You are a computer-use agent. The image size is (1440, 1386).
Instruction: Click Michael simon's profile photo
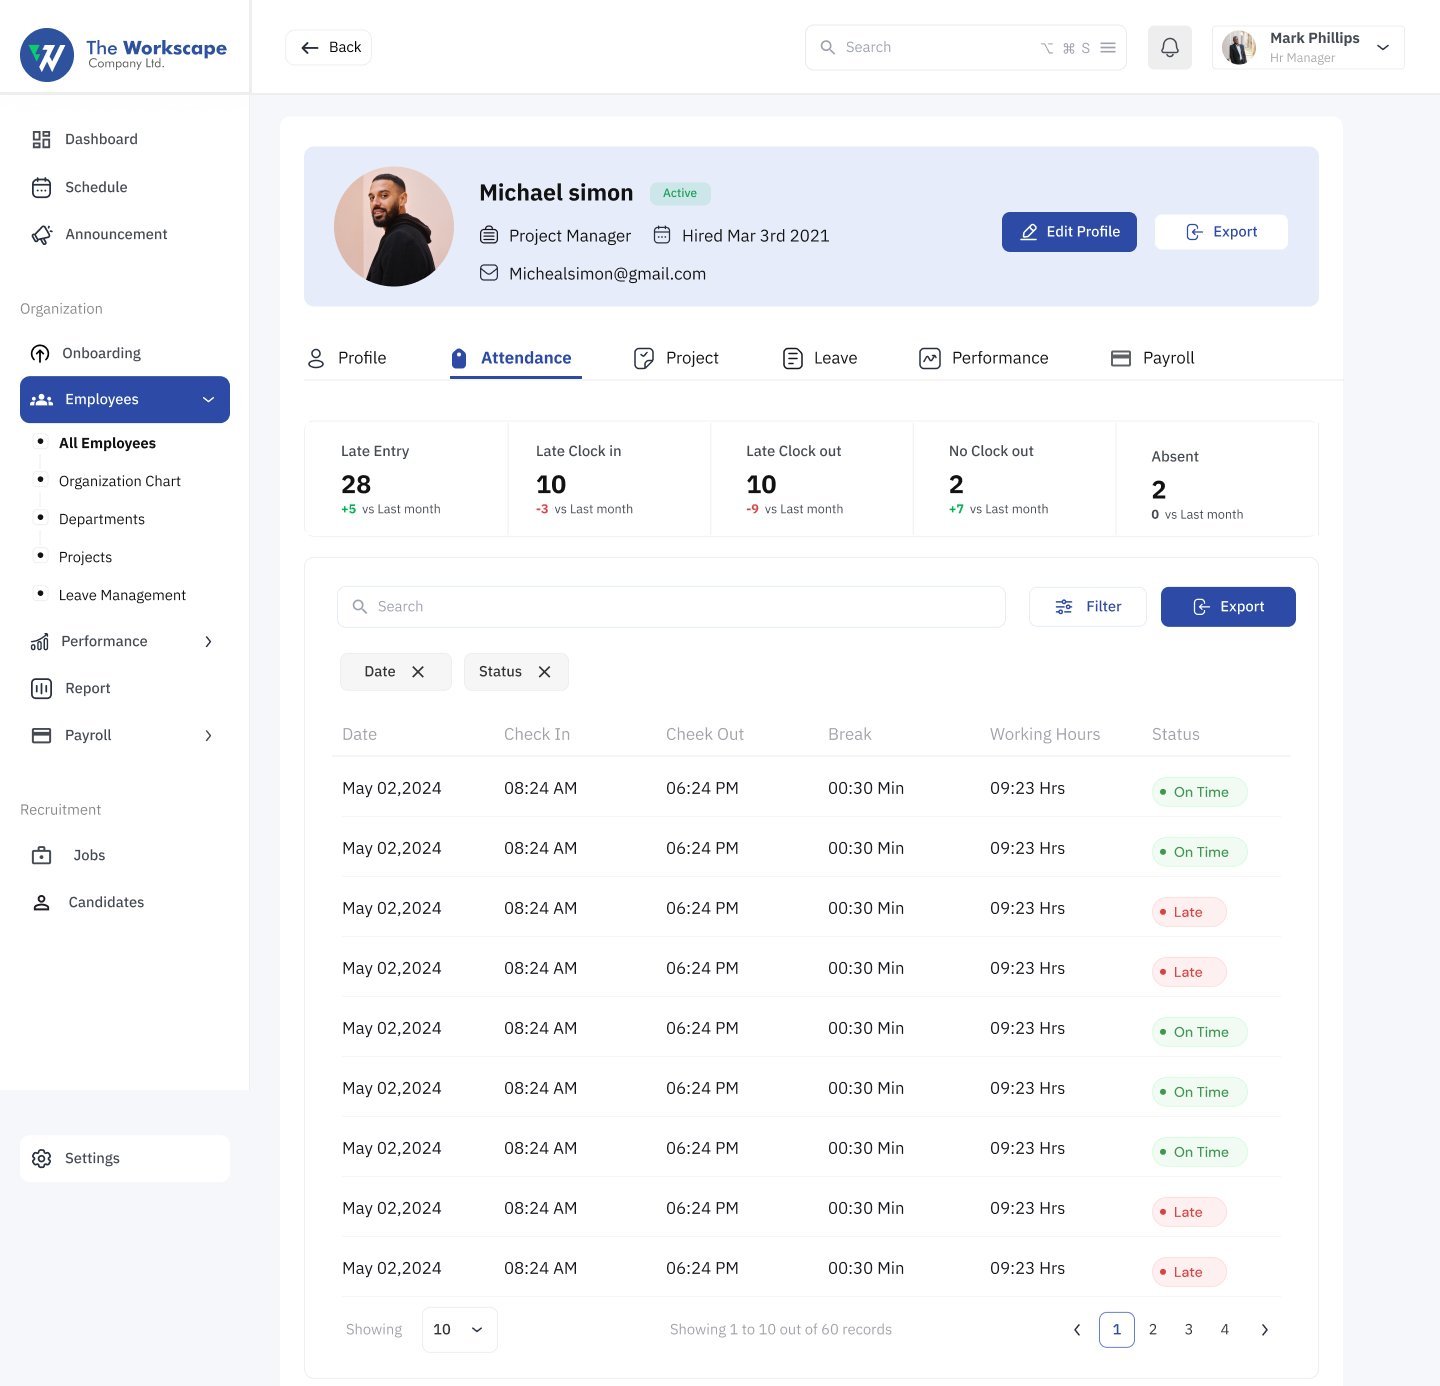tap(394, 227)
